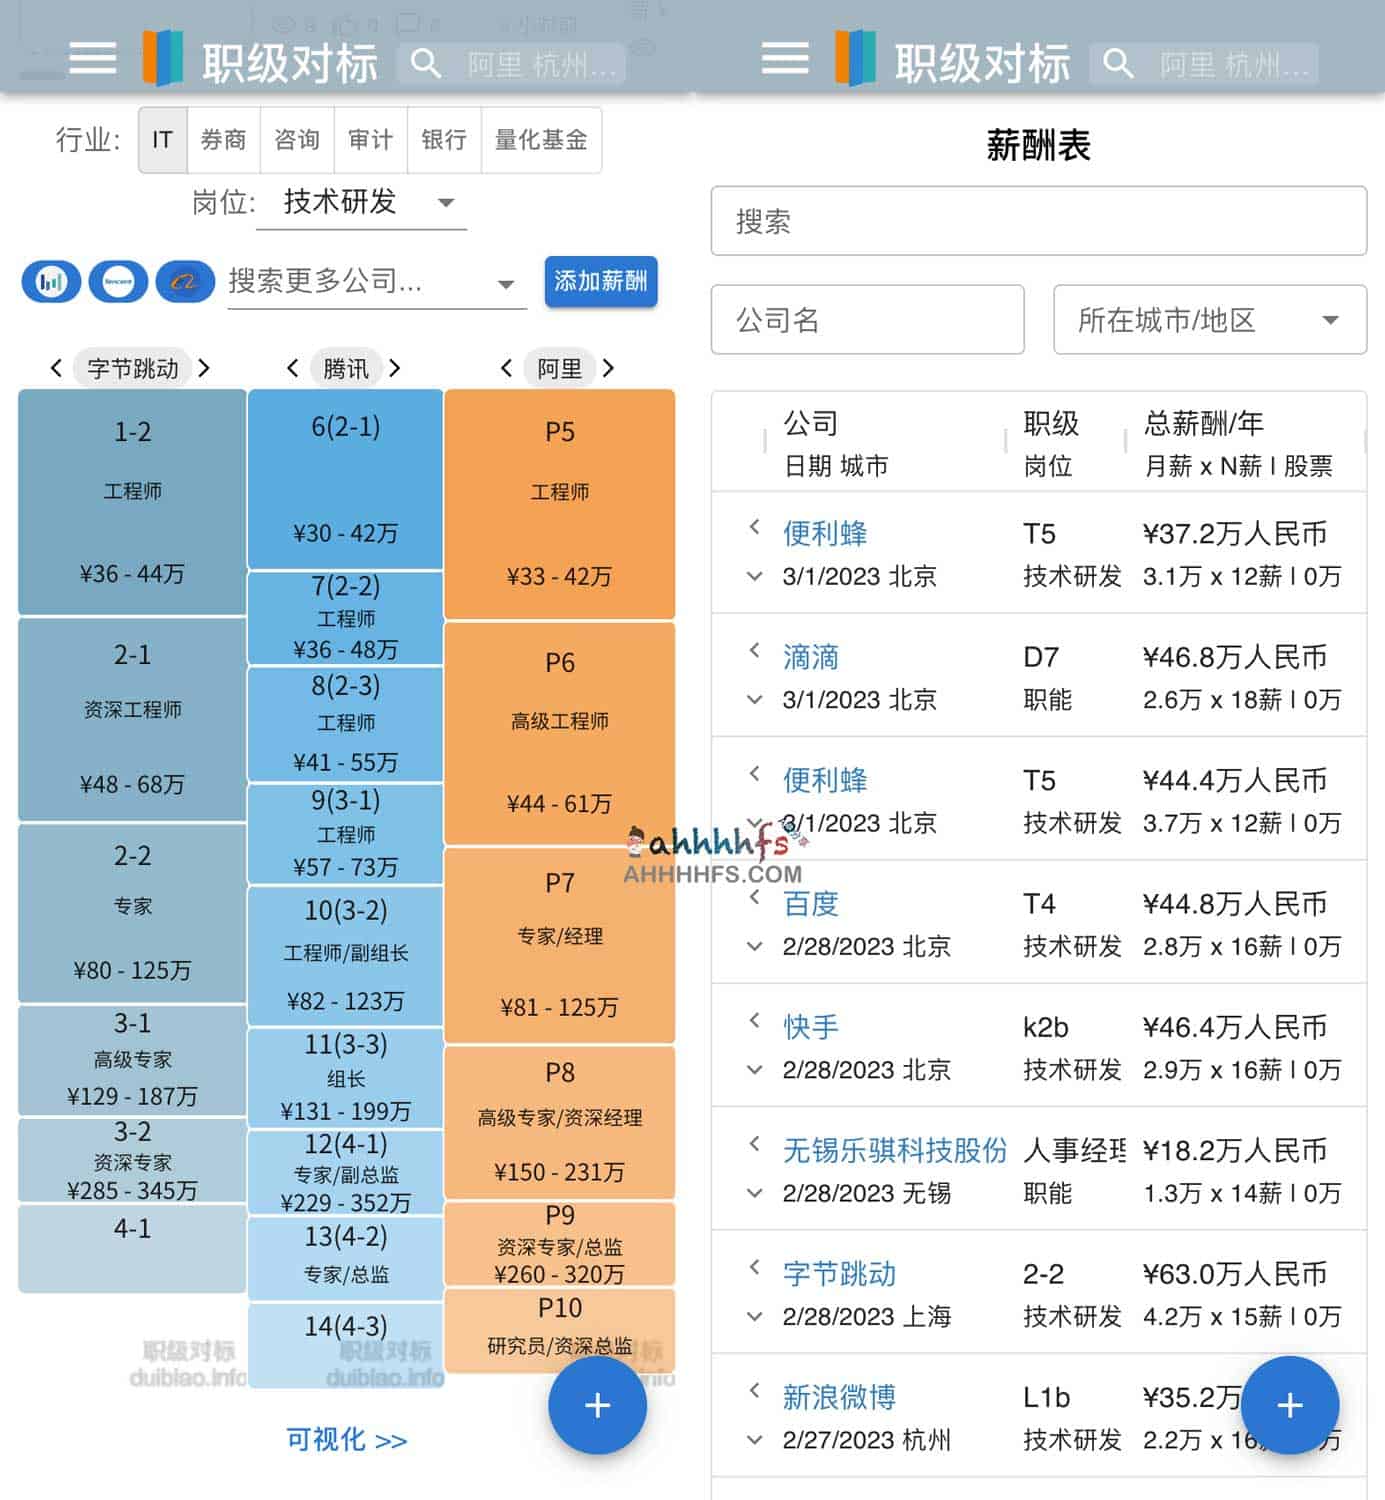Viewport: 1385px width, 1500px height.
Task: Select 阿里 P7 专家/经理 block
Action: [x=560, y=945]
